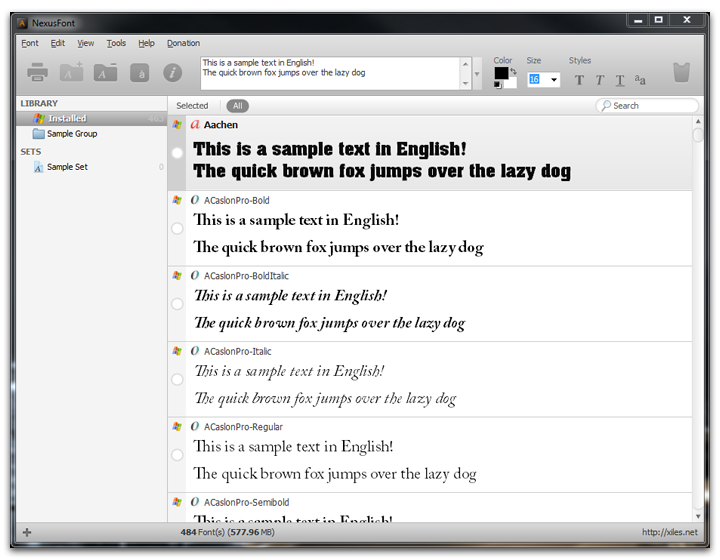Click the ACaslonPro-Semibold OpenType icon

tap(195, 502)
